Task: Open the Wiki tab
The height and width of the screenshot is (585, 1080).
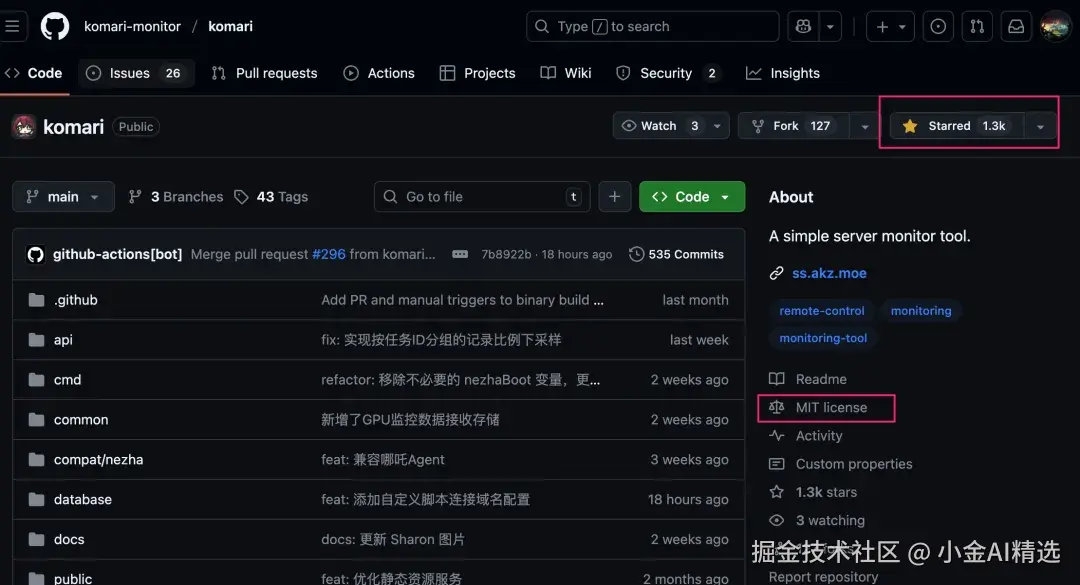Action: click(566, 73)
